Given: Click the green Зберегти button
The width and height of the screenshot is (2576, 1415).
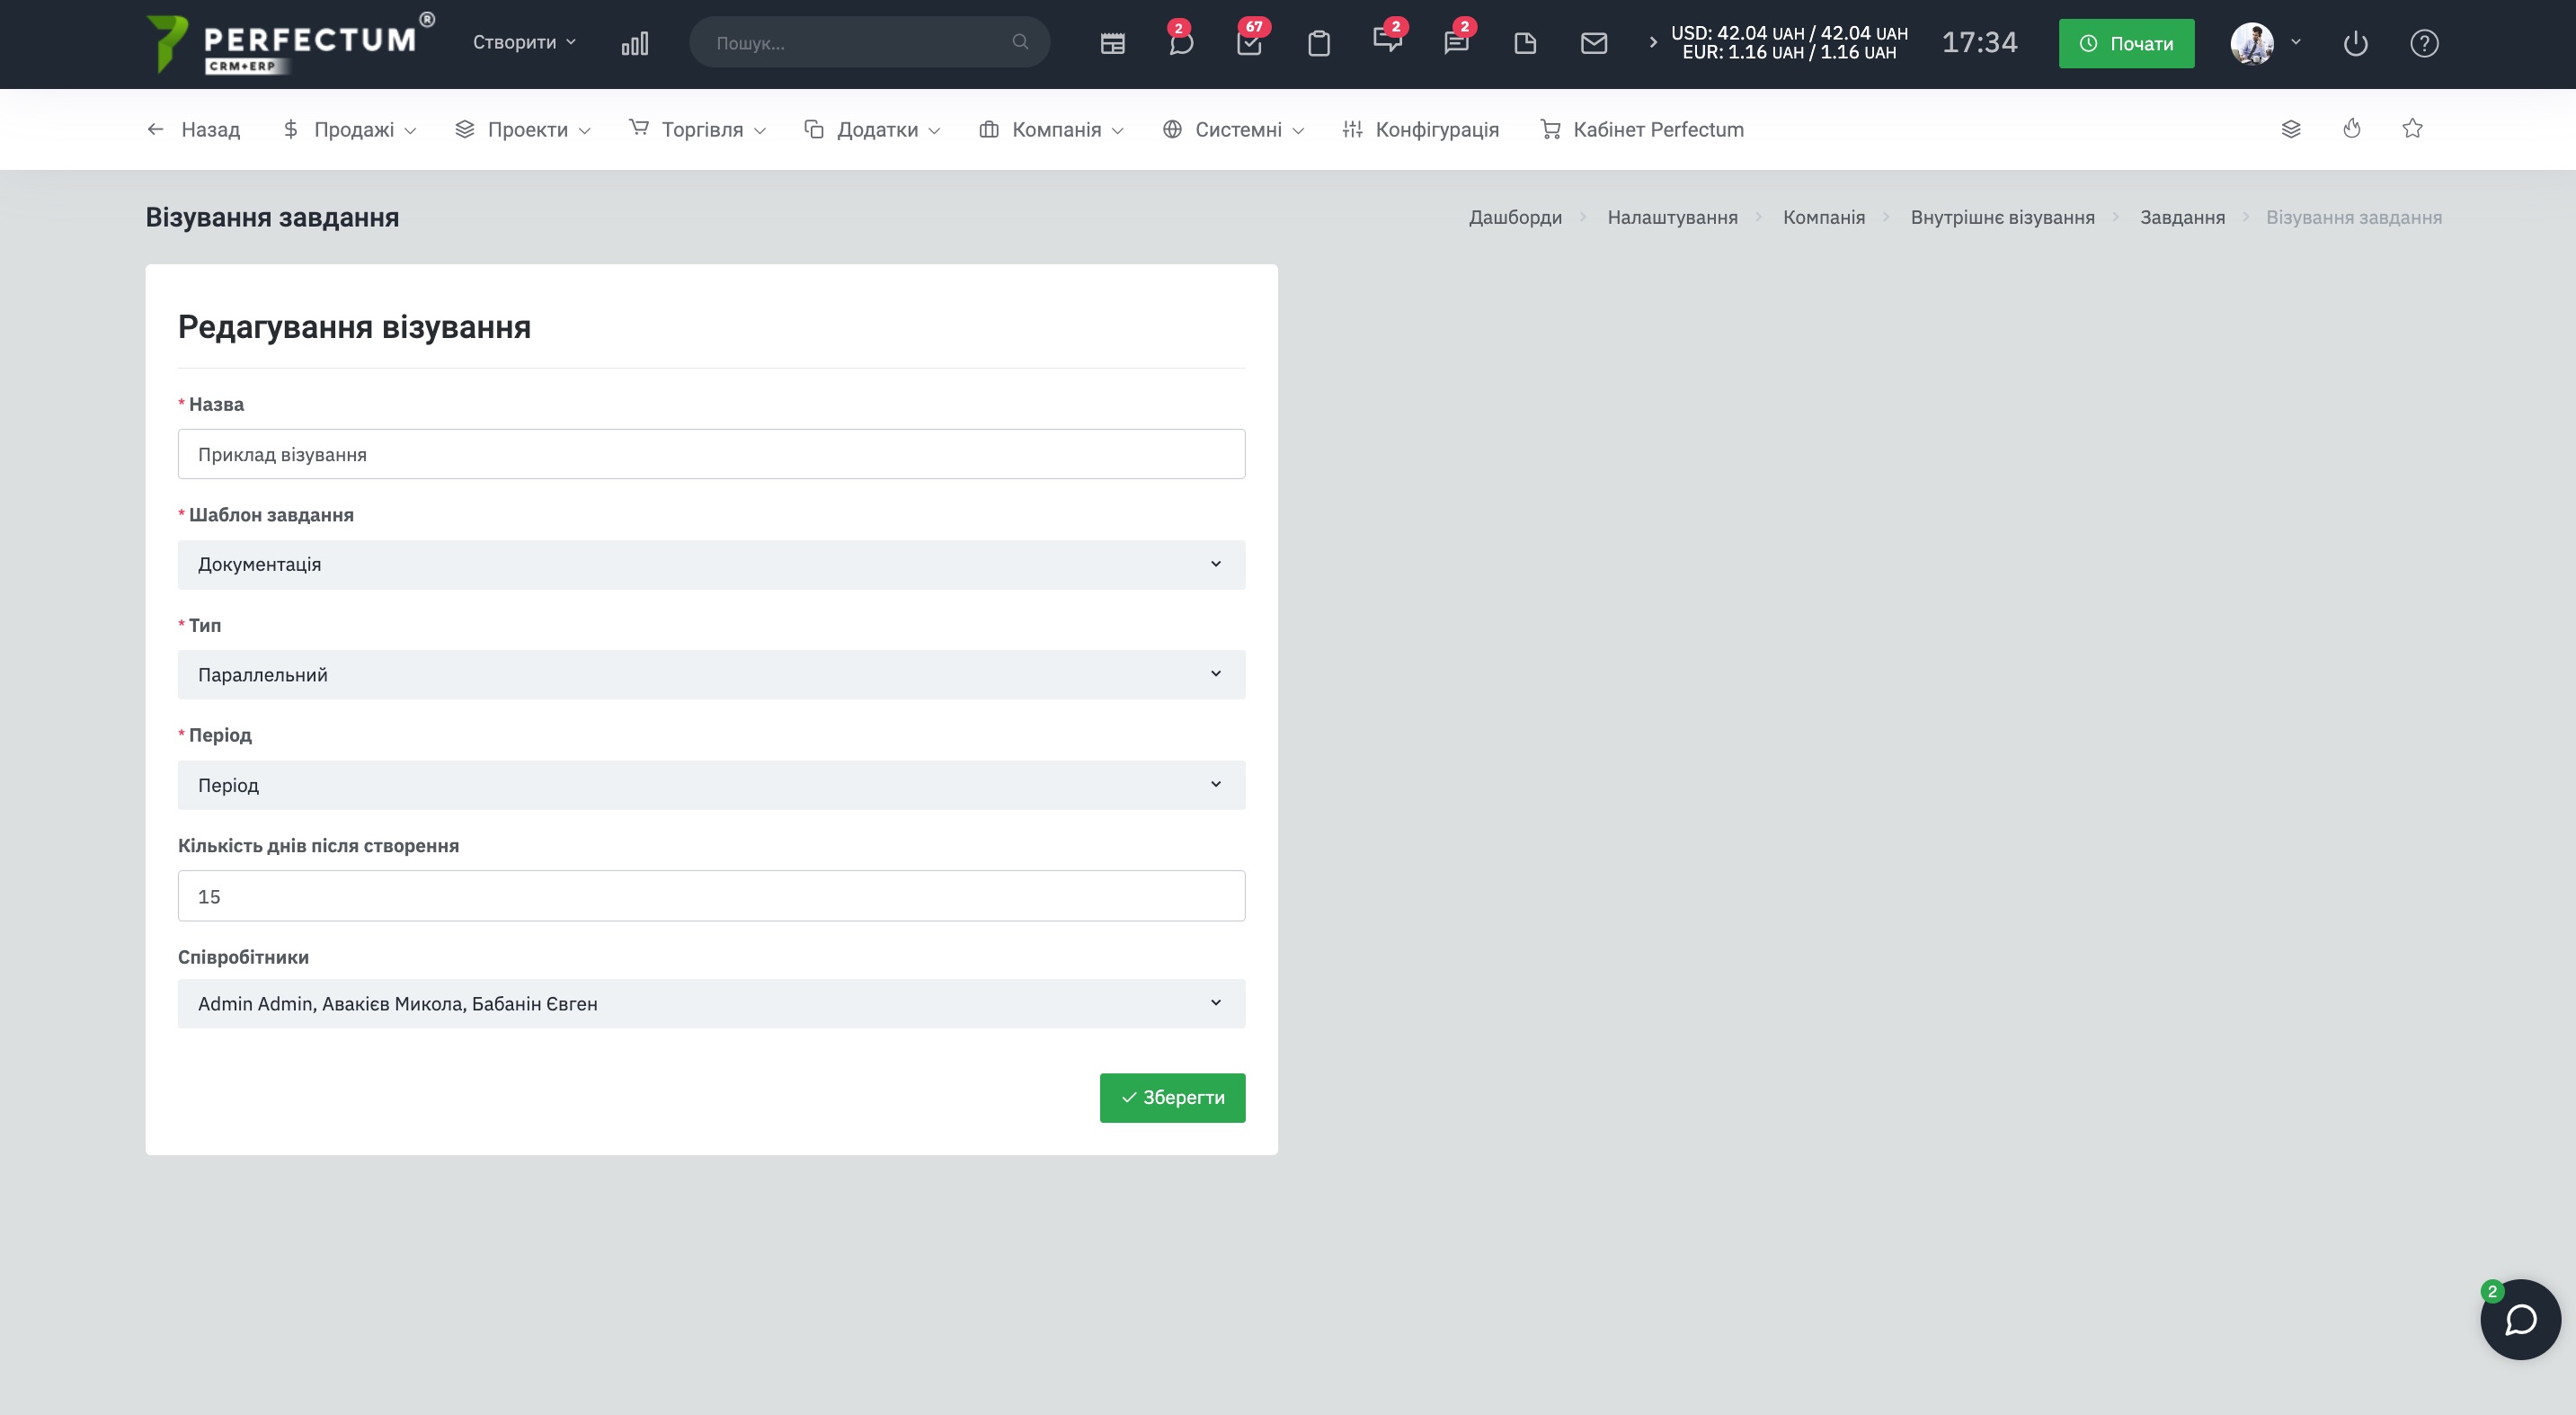Looking at the screenshot, I should point(1172,1098).
